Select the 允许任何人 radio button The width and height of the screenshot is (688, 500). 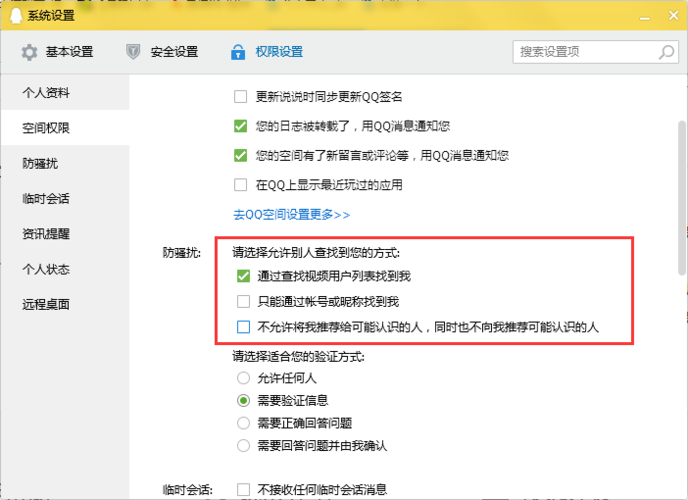click(244, 378)
